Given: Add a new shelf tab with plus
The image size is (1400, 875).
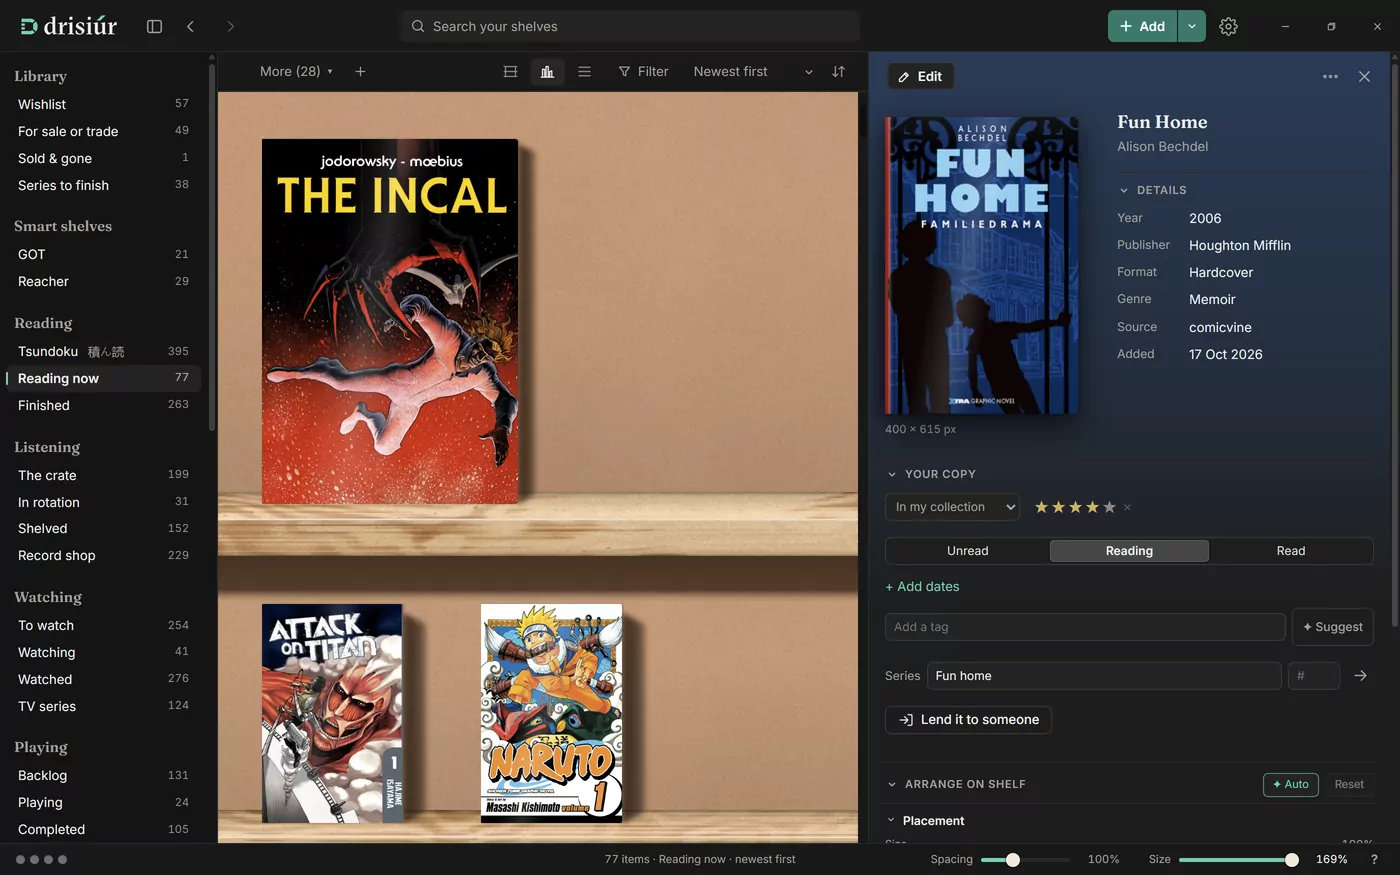Looking at the screenshot, I should coord(360,71).
